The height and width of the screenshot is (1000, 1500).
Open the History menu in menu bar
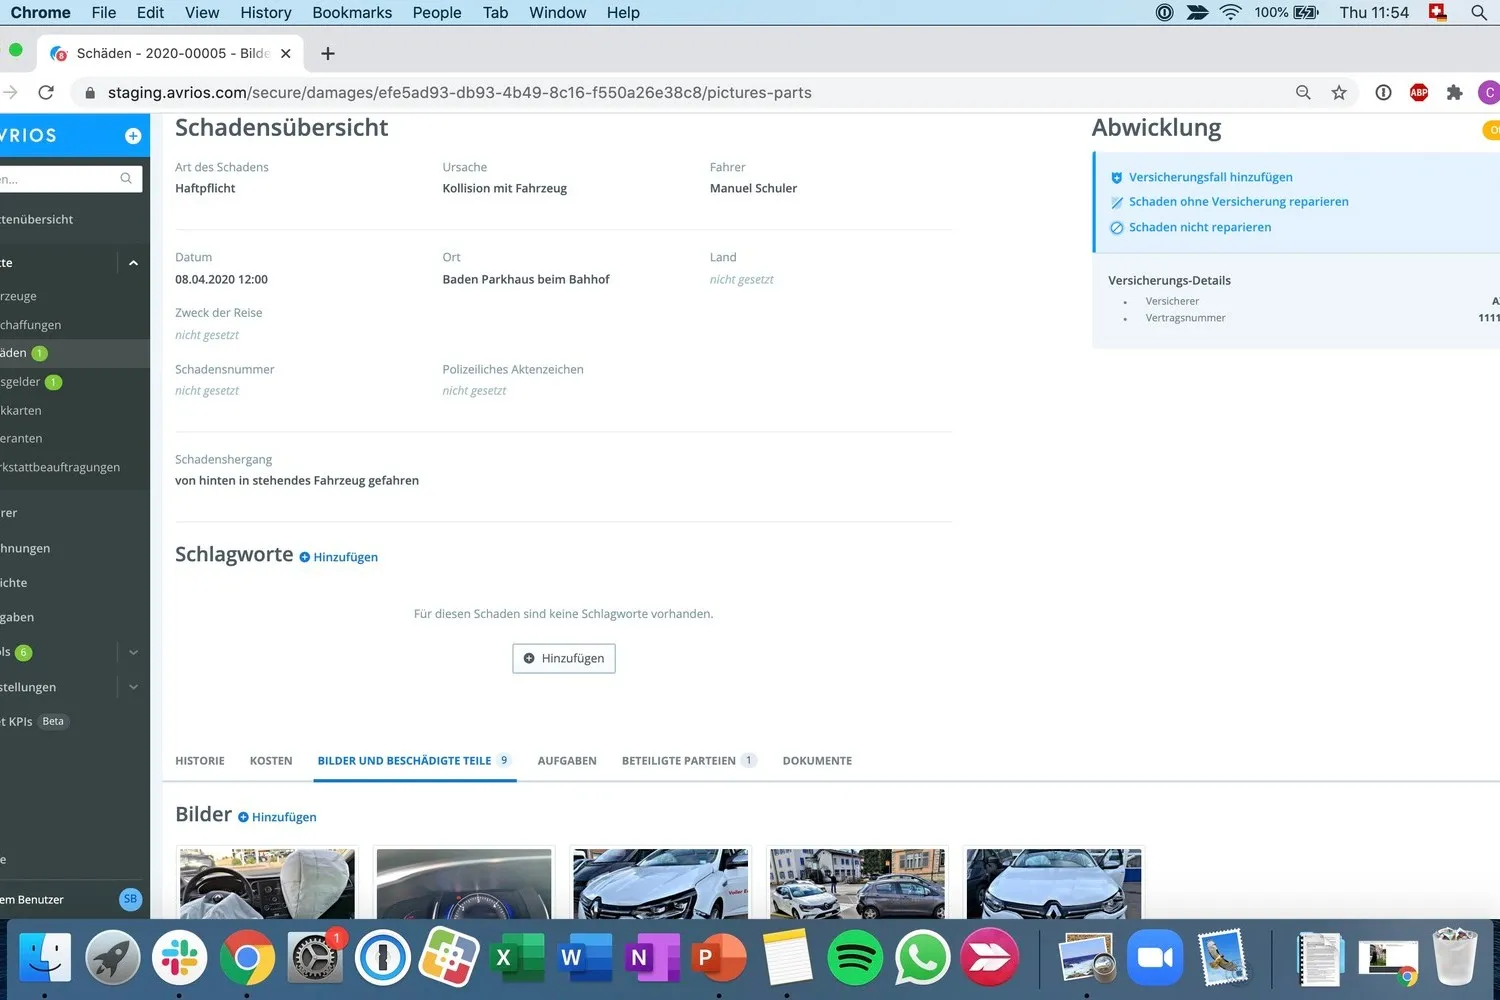tap(266, 13)
